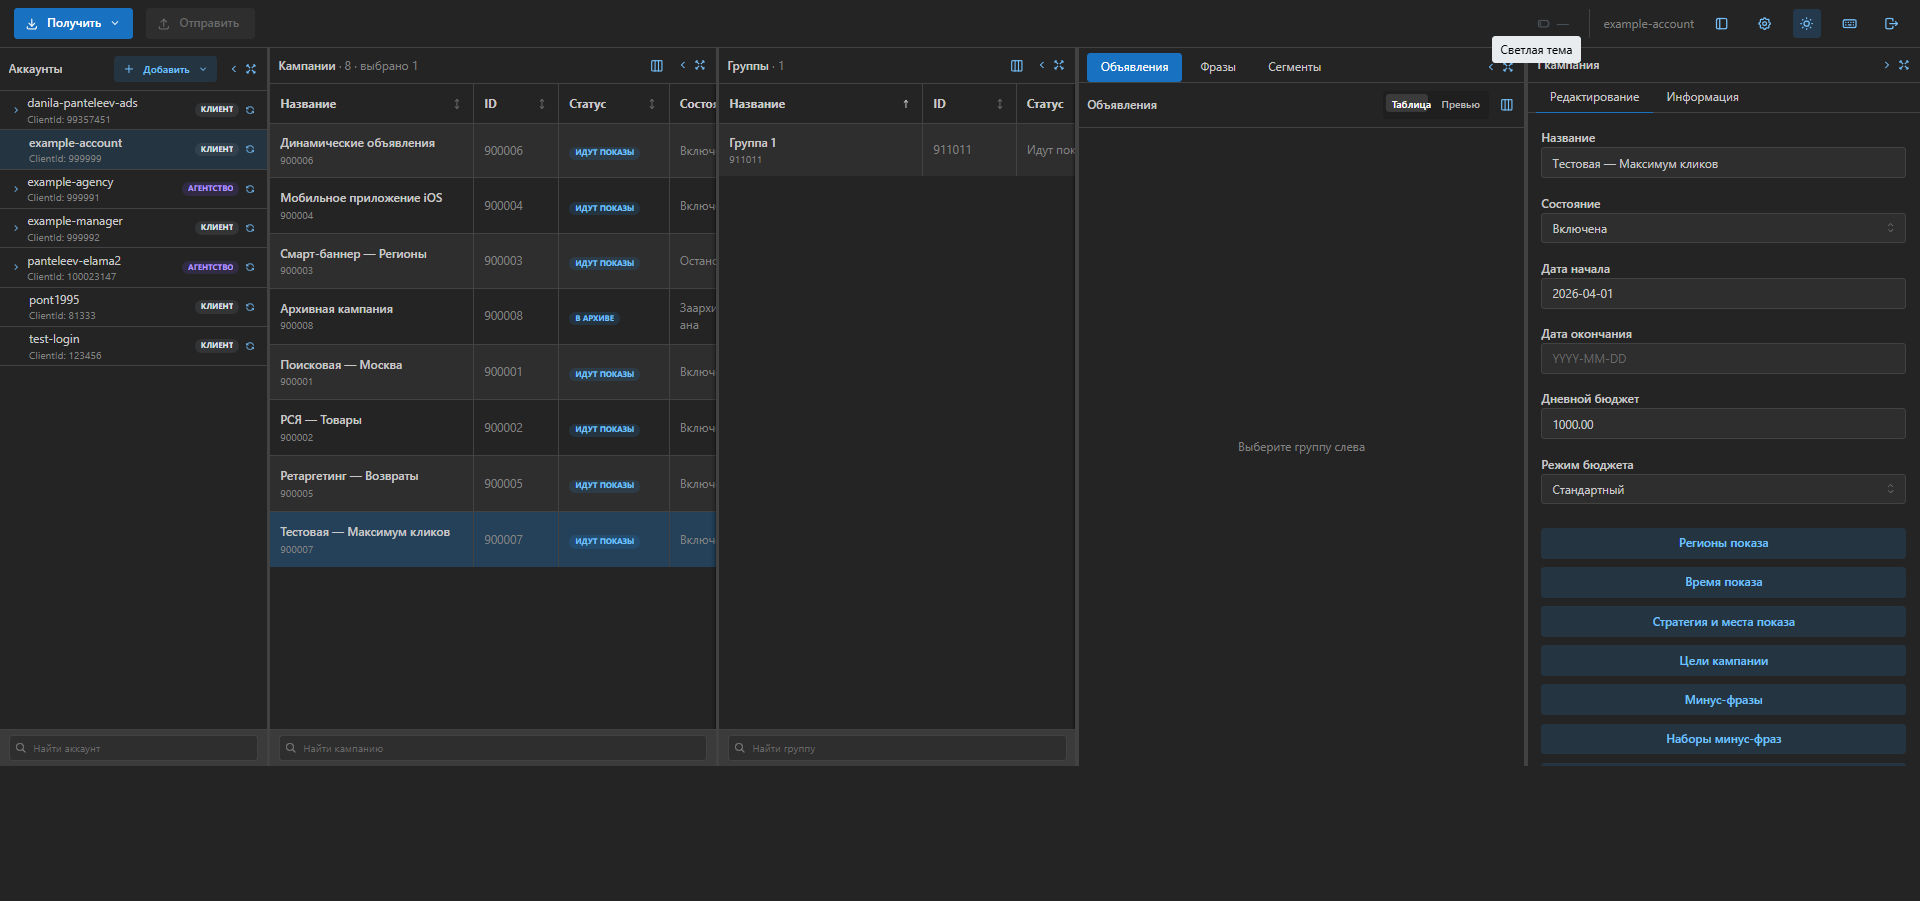The width and height of the screenshot is (1920, 901).
Task: Maximize the Campaign editor panel
Action: click(1904, 65)
